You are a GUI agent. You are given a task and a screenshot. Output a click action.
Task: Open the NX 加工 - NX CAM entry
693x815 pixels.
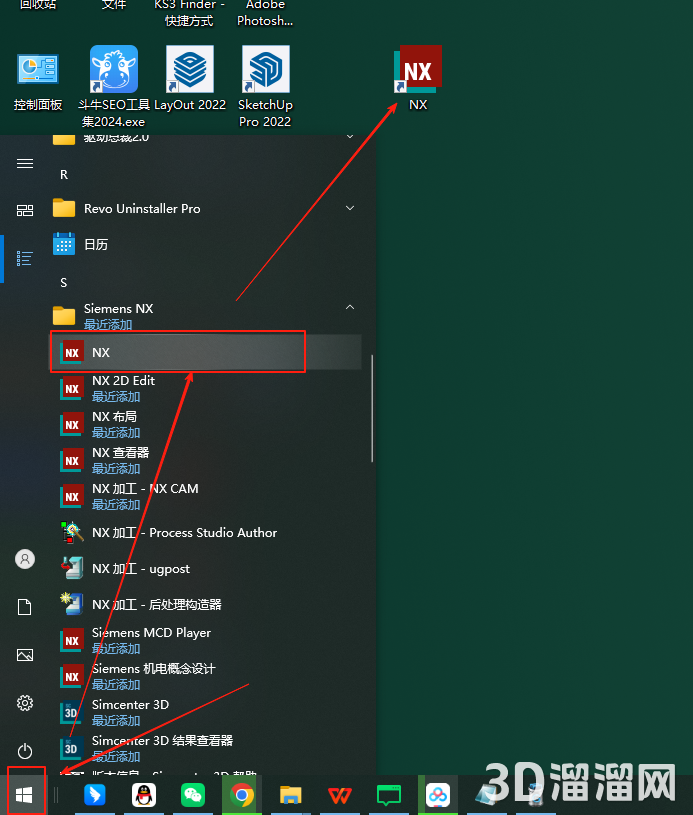[145, 496]
